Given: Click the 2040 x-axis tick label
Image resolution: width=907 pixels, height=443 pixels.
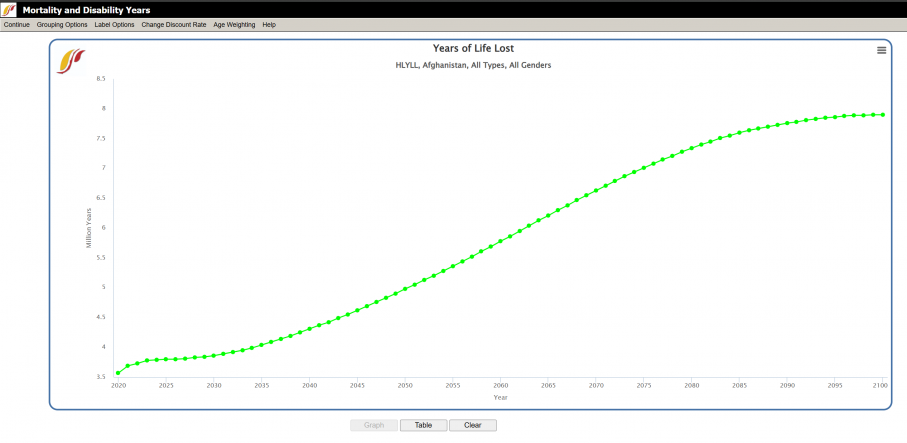Looking at the screenshot, I should (309, 385).
